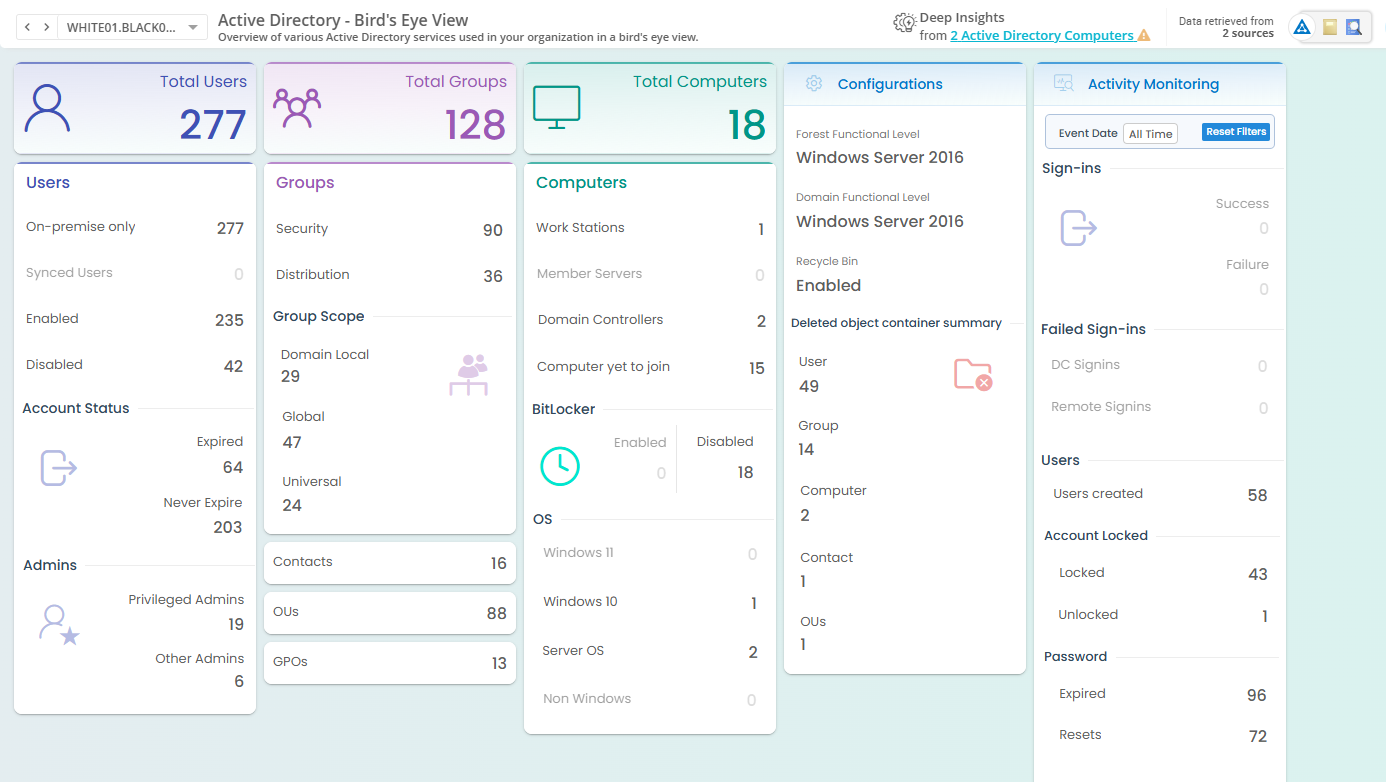
Task: Open the 2 Active Directory Computers link
Action: coord(1041,34)
